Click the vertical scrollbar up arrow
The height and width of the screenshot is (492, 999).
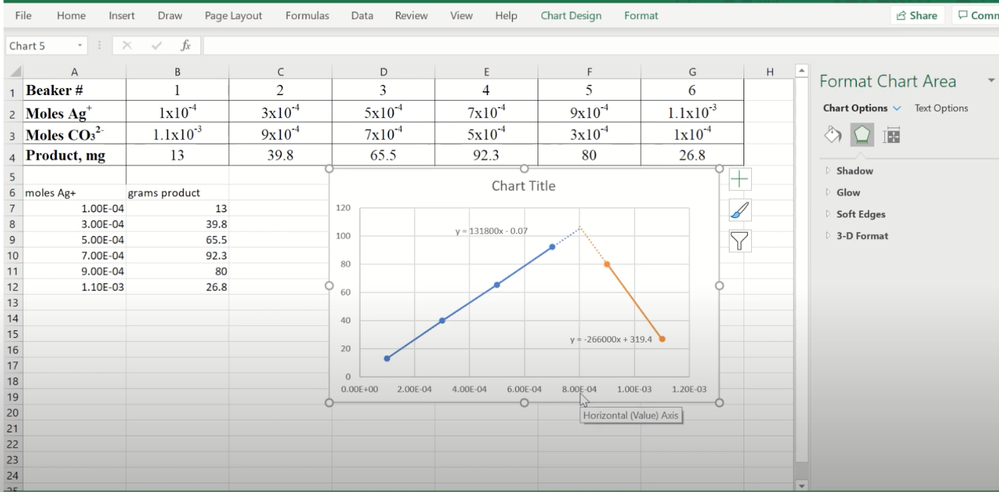802,71
